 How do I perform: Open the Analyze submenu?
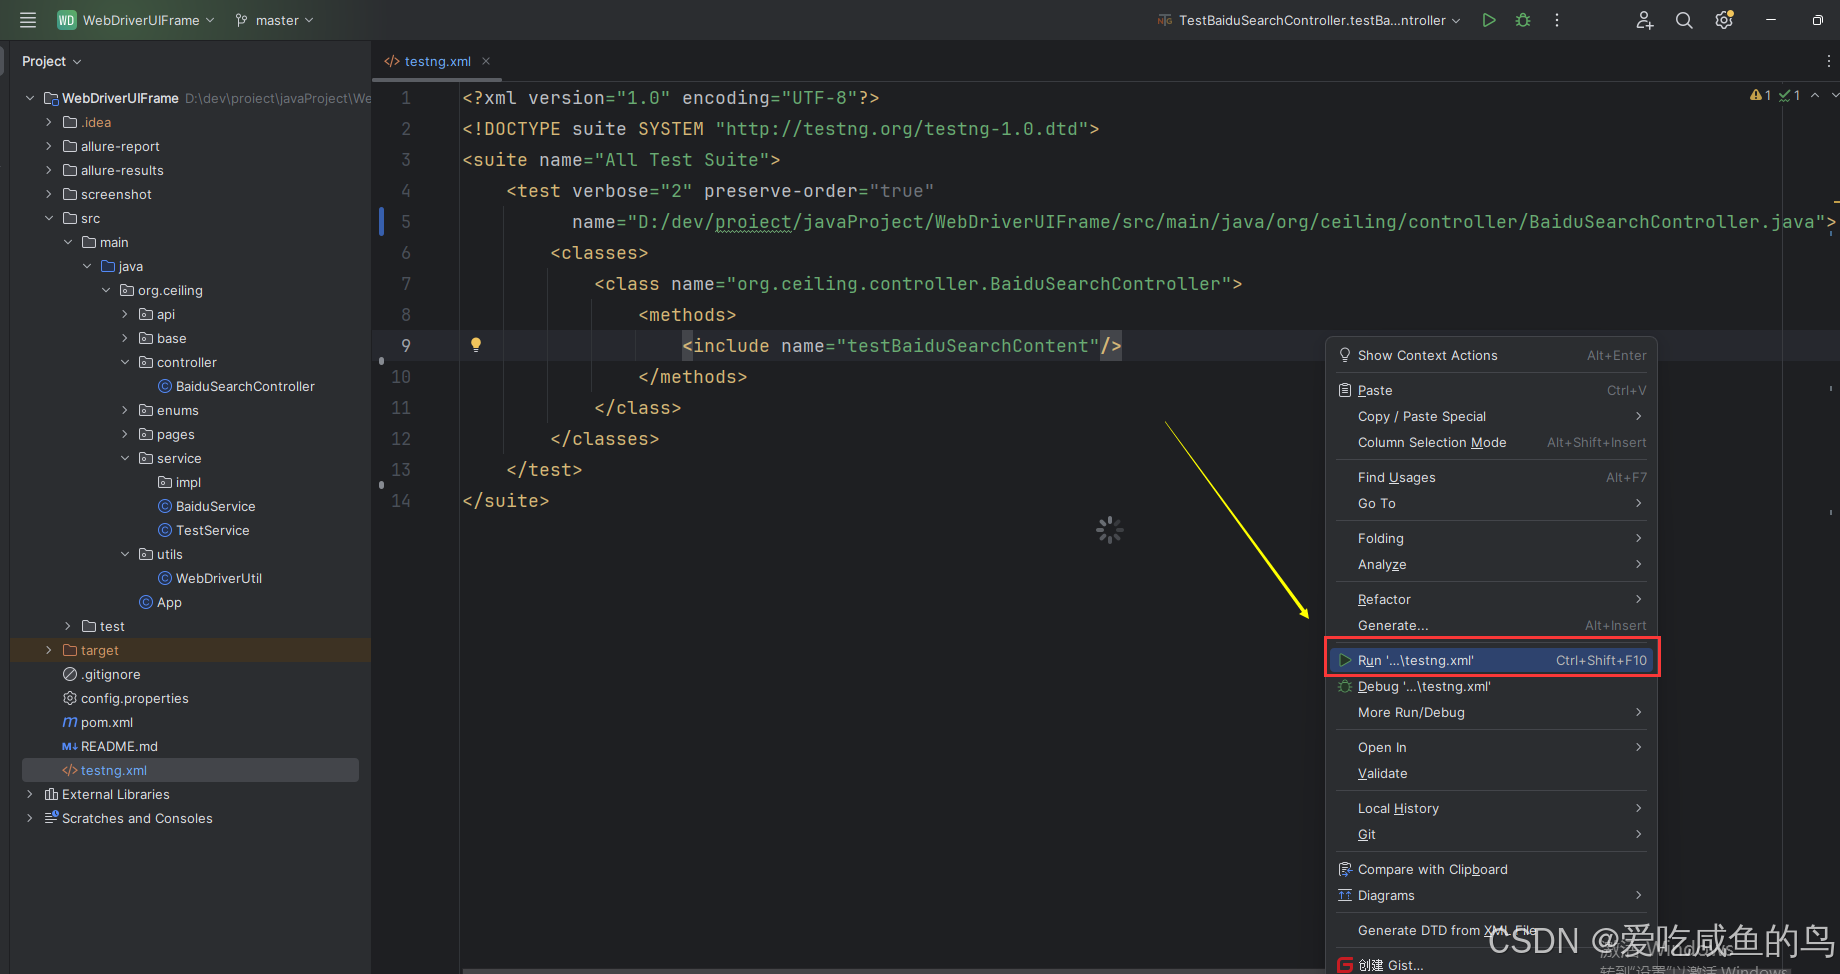1491,564
